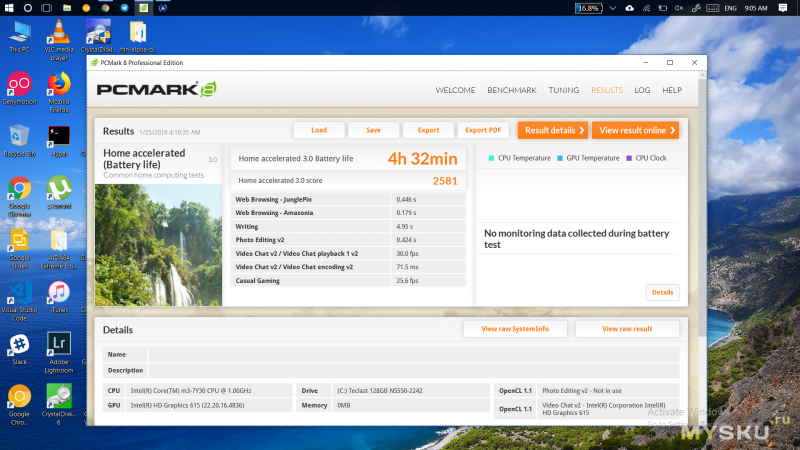Select Adobe Lightroom desktop shortcut

pos(59,353)
